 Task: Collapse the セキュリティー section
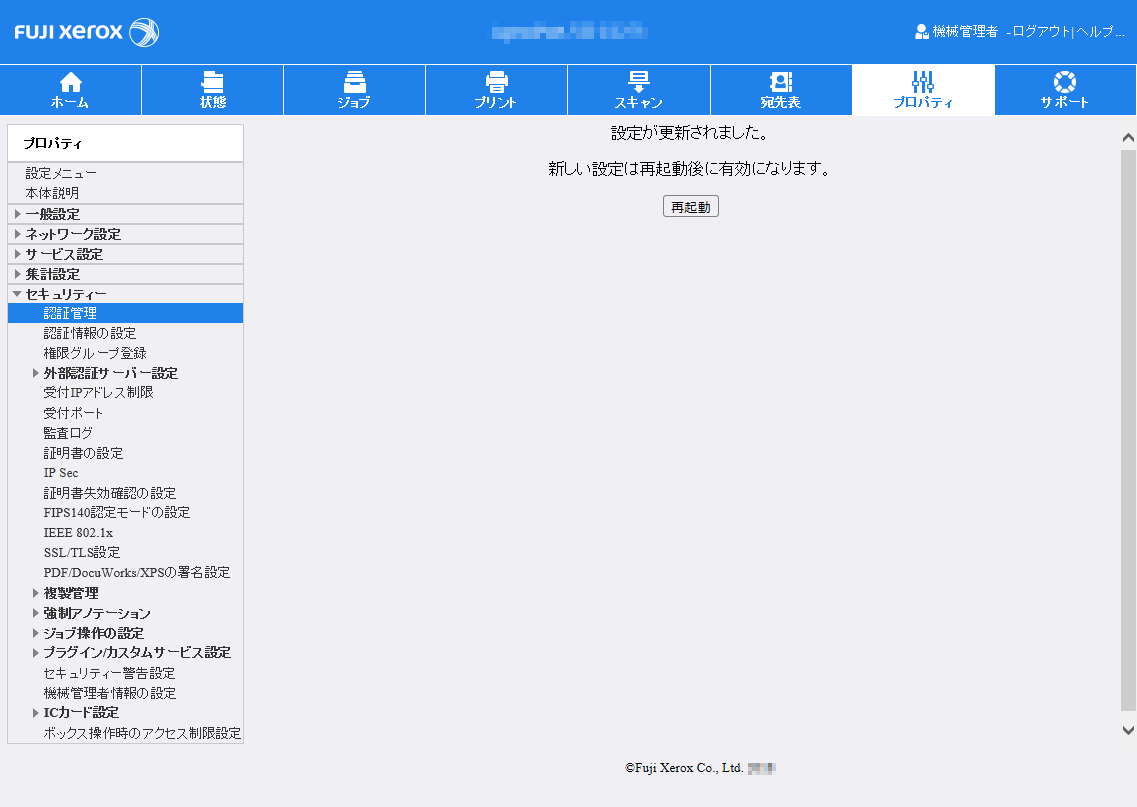click(17, 294)
